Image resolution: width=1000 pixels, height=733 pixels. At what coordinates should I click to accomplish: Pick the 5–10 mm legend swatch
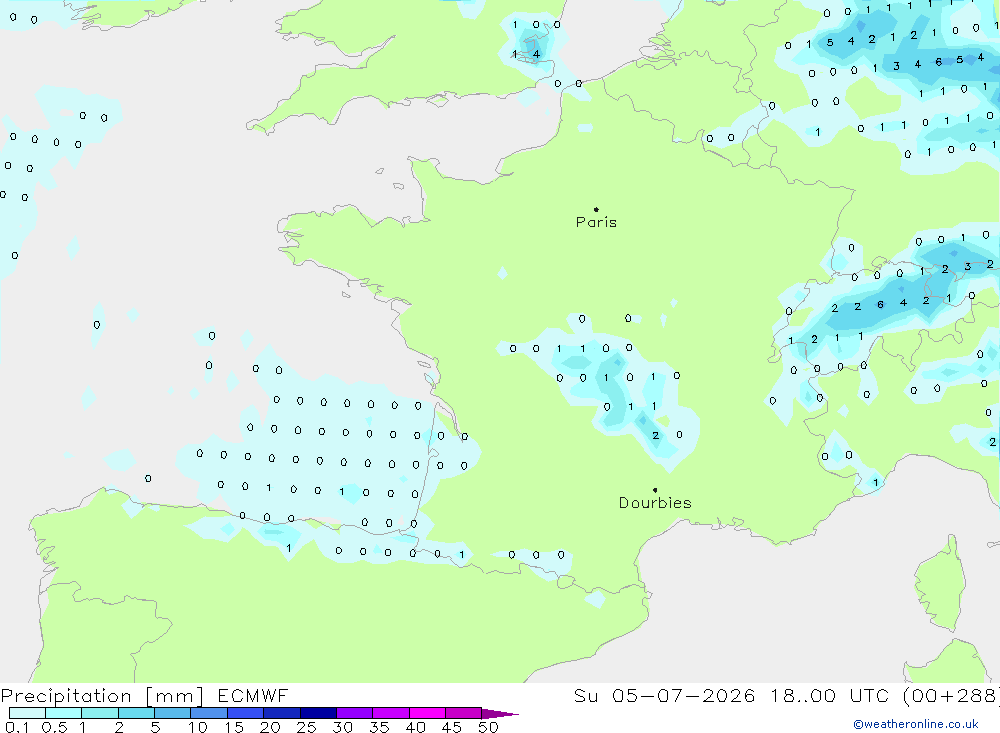(173, 713)
